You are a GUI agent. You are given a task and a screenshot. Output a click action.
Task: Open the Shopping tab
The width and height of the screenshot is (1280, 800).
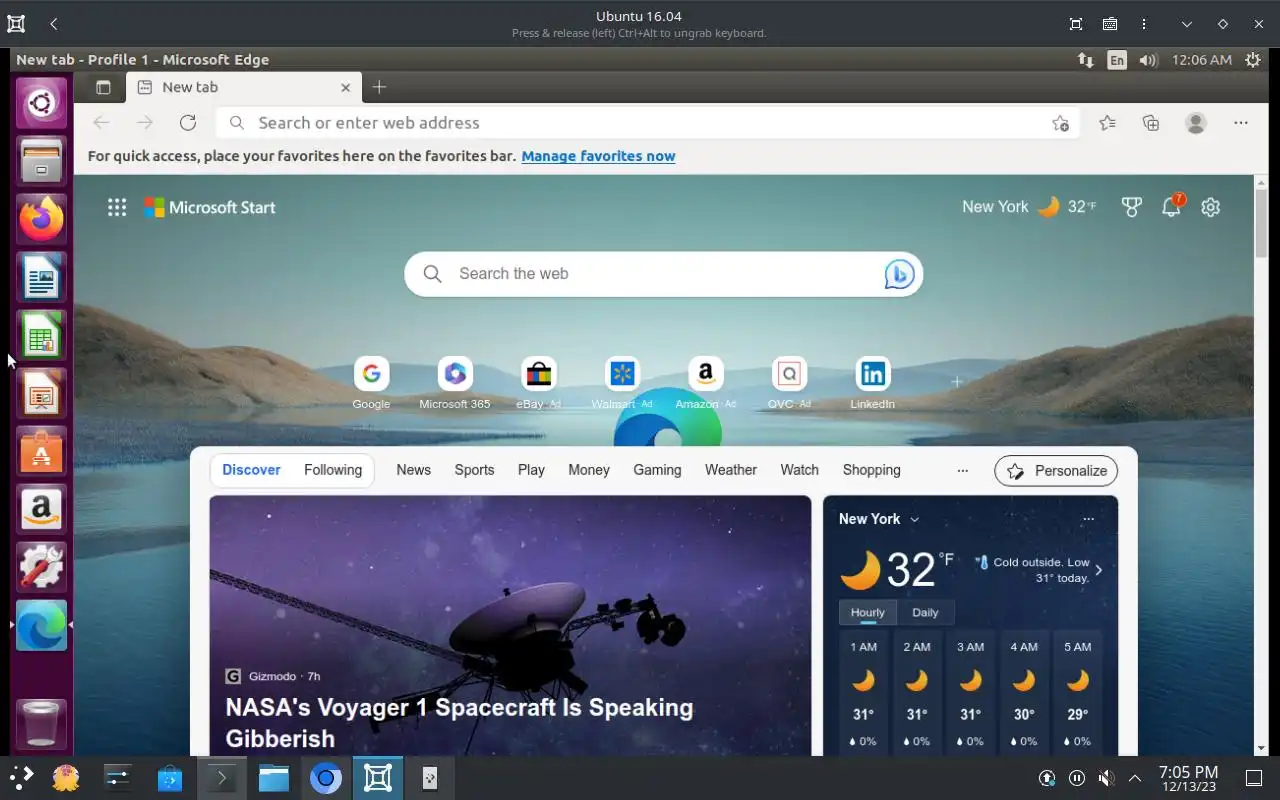[872, 470]
